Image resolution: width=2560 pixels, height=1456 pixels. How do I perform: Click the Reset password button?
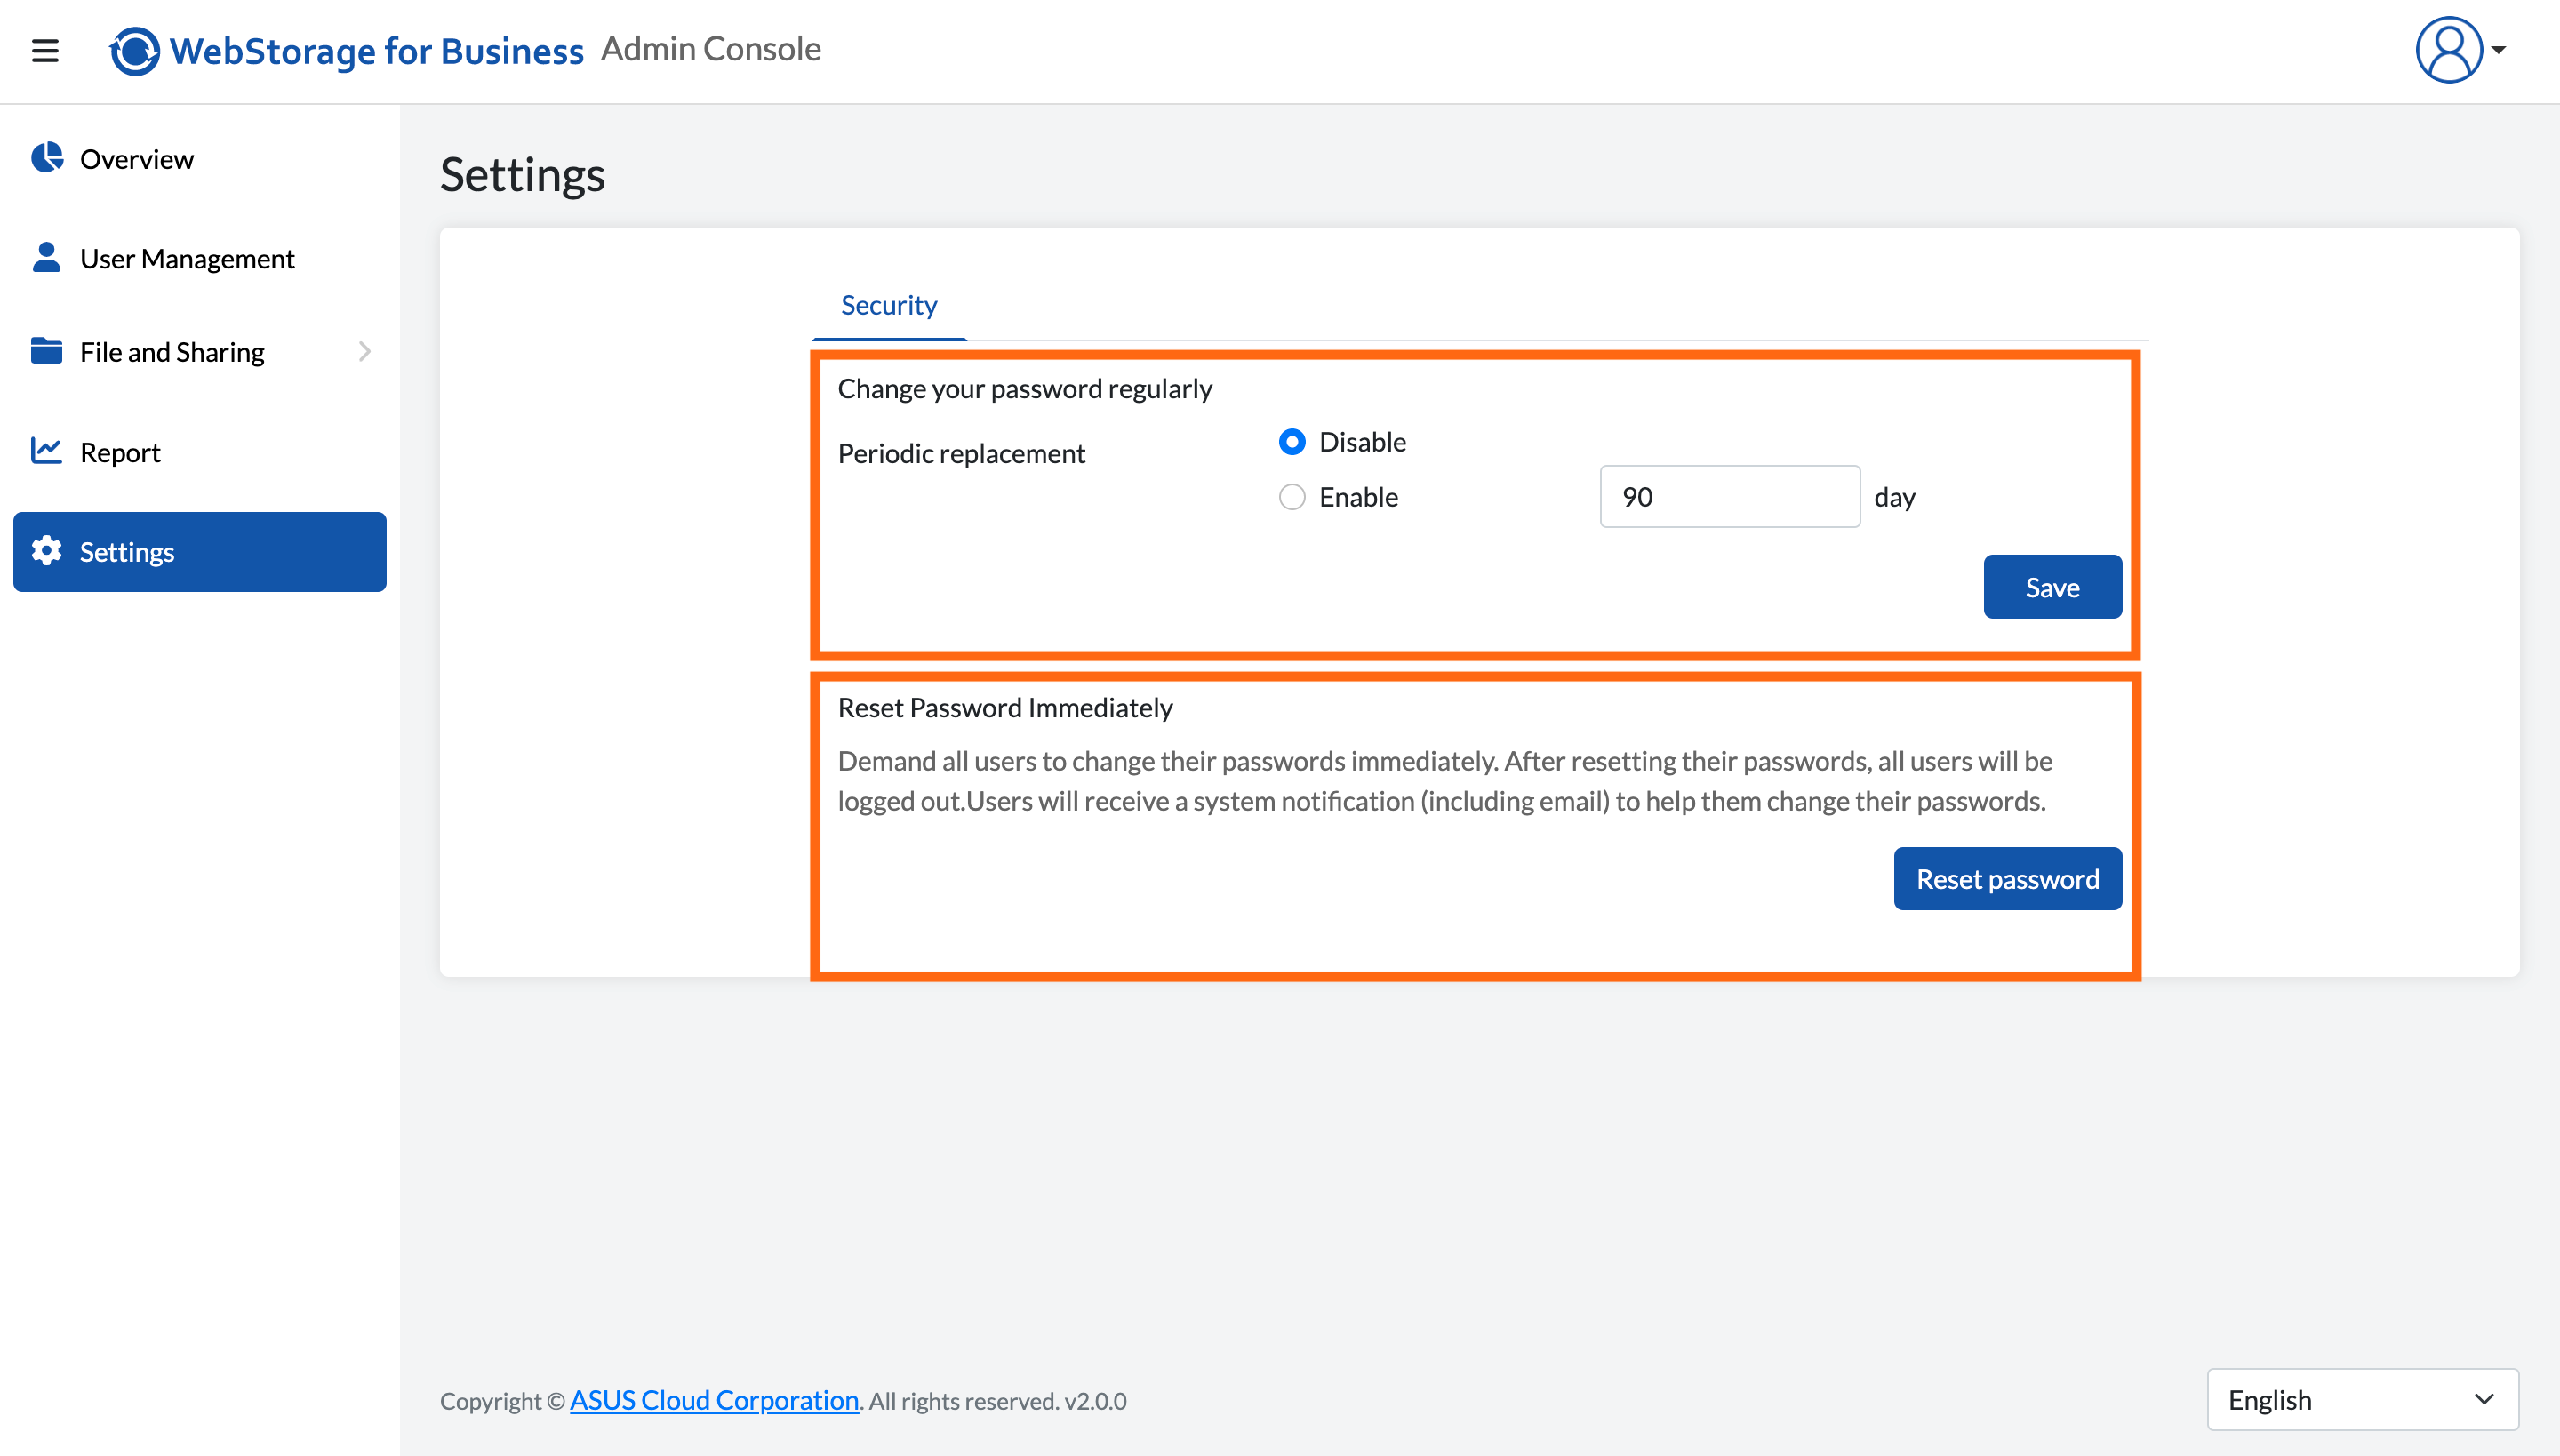(2007, 879)
